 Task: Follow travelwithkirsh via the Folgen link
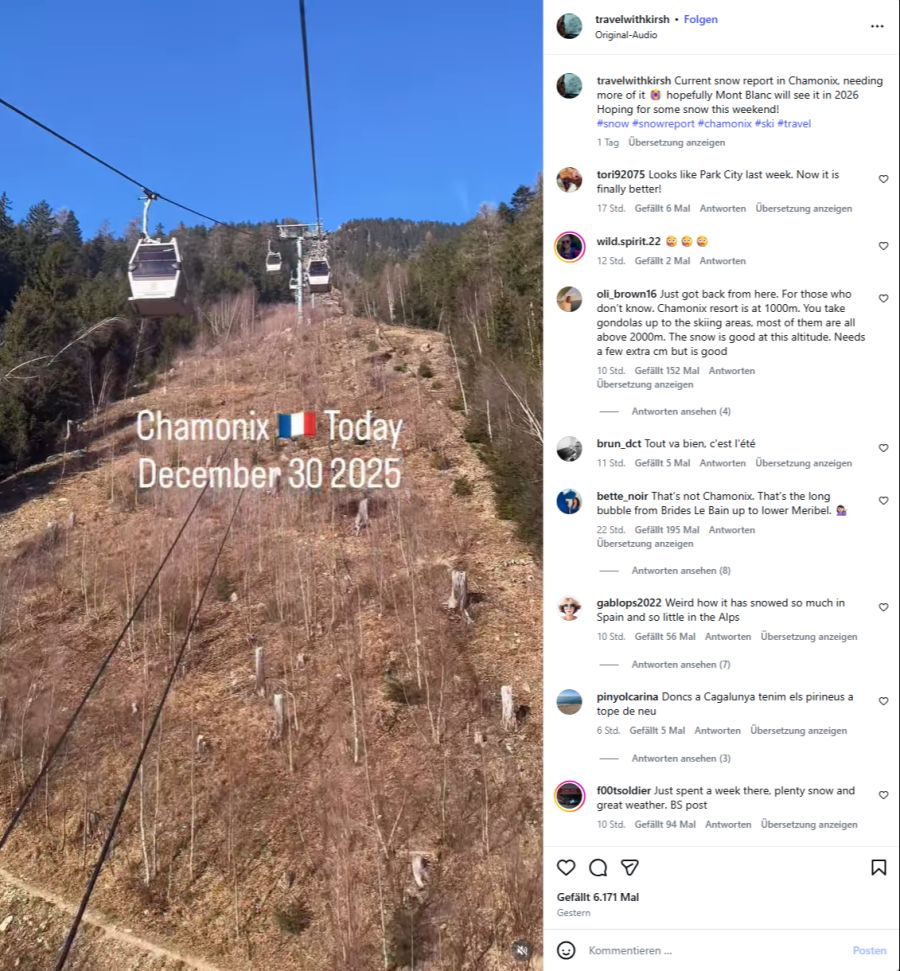click(x=701, y=19)
